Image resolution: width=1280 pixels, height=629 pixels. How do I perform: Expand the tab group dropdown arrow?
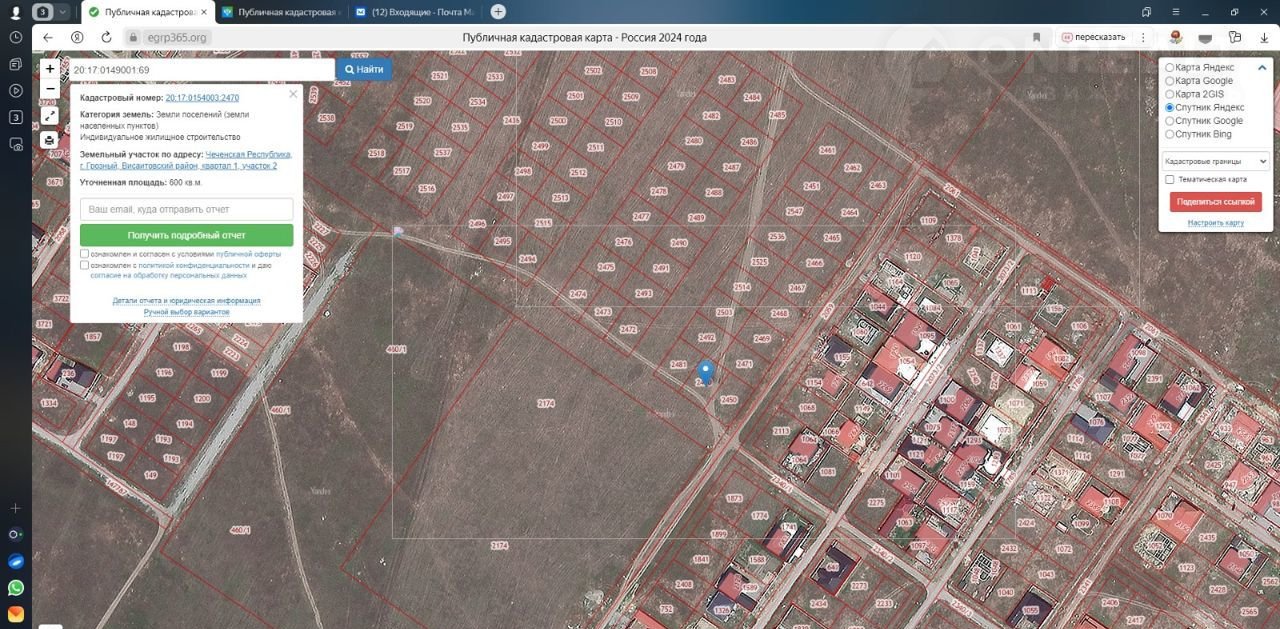(x=63, y=12)
